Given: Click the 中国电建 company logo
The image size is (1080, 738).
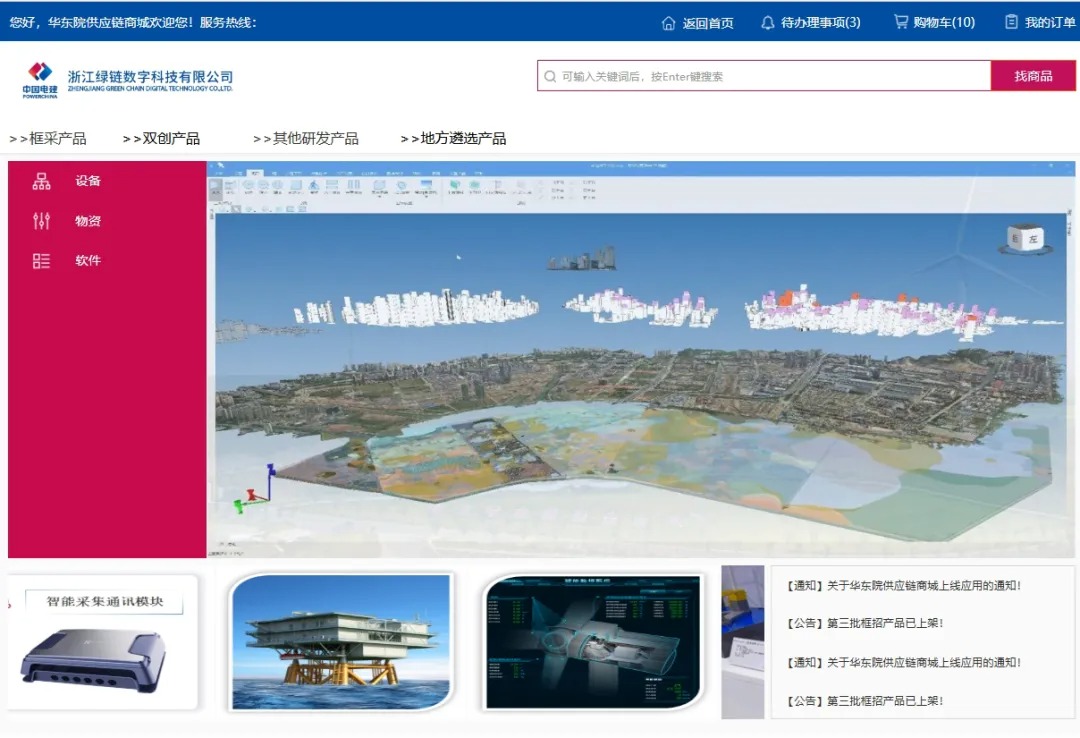Looking at the screenshot, I should pos(40,78).
